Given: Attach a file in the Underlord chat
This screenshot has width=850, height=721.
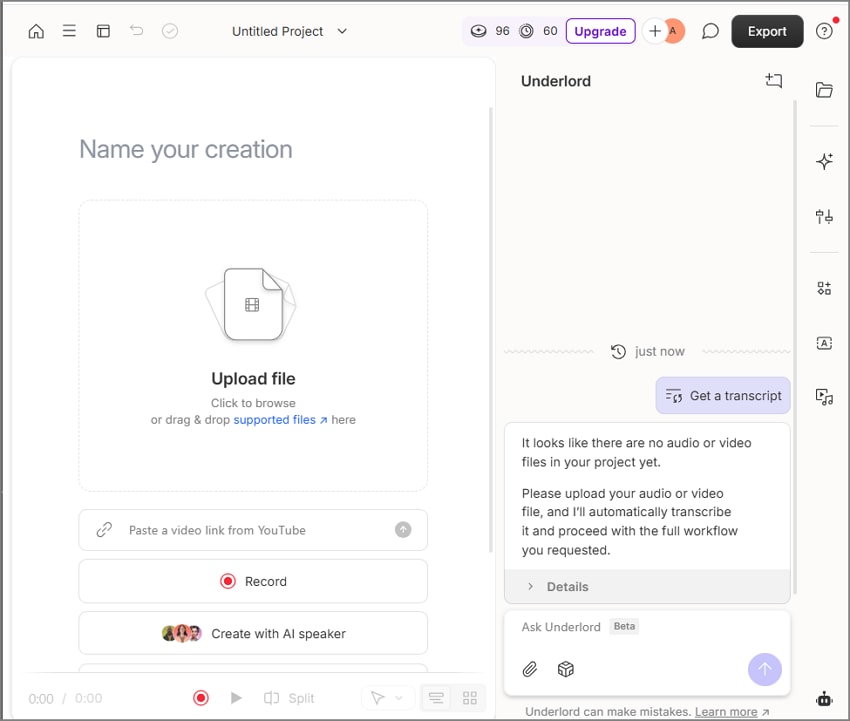Looking at the screenshot, I should [530, 669].
